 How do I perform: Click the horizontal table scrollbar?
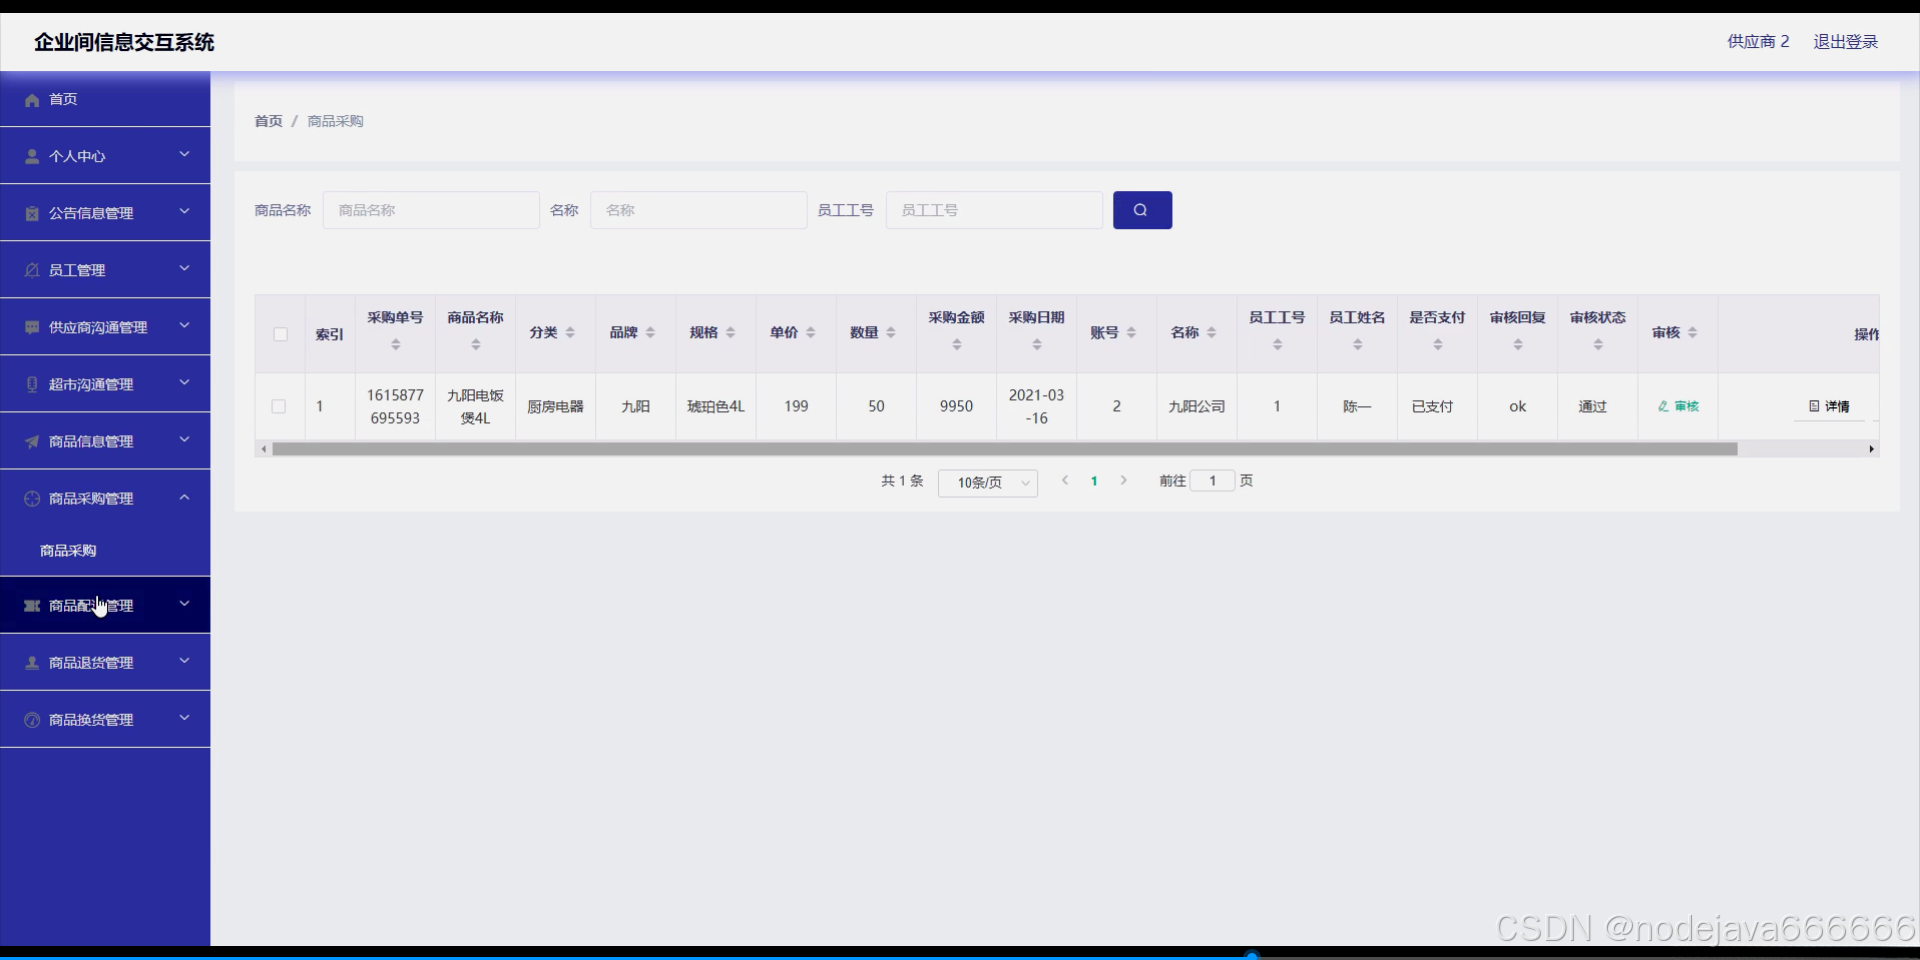(1004, 449)
